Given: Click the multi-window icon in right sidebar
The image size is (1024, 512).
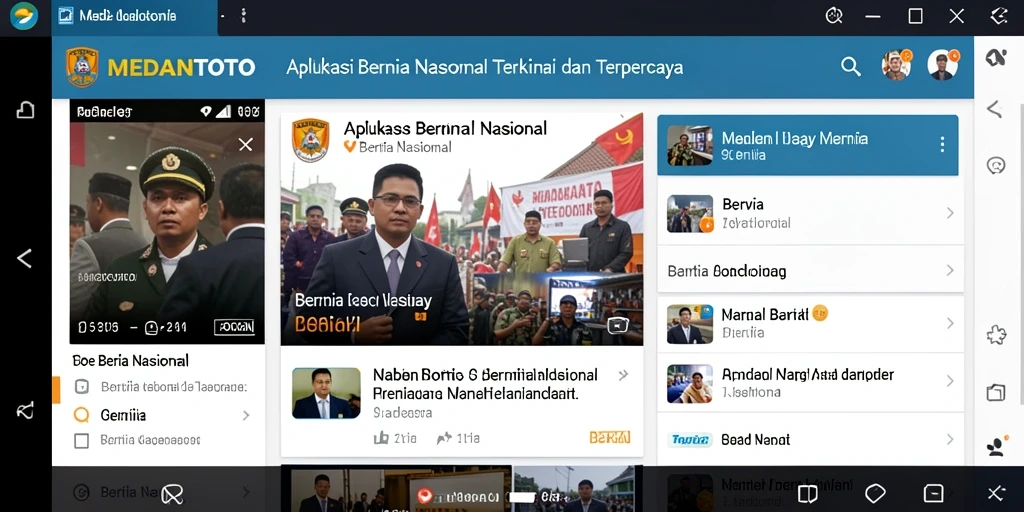Looking at the screenshot, I should coord(995,392).
